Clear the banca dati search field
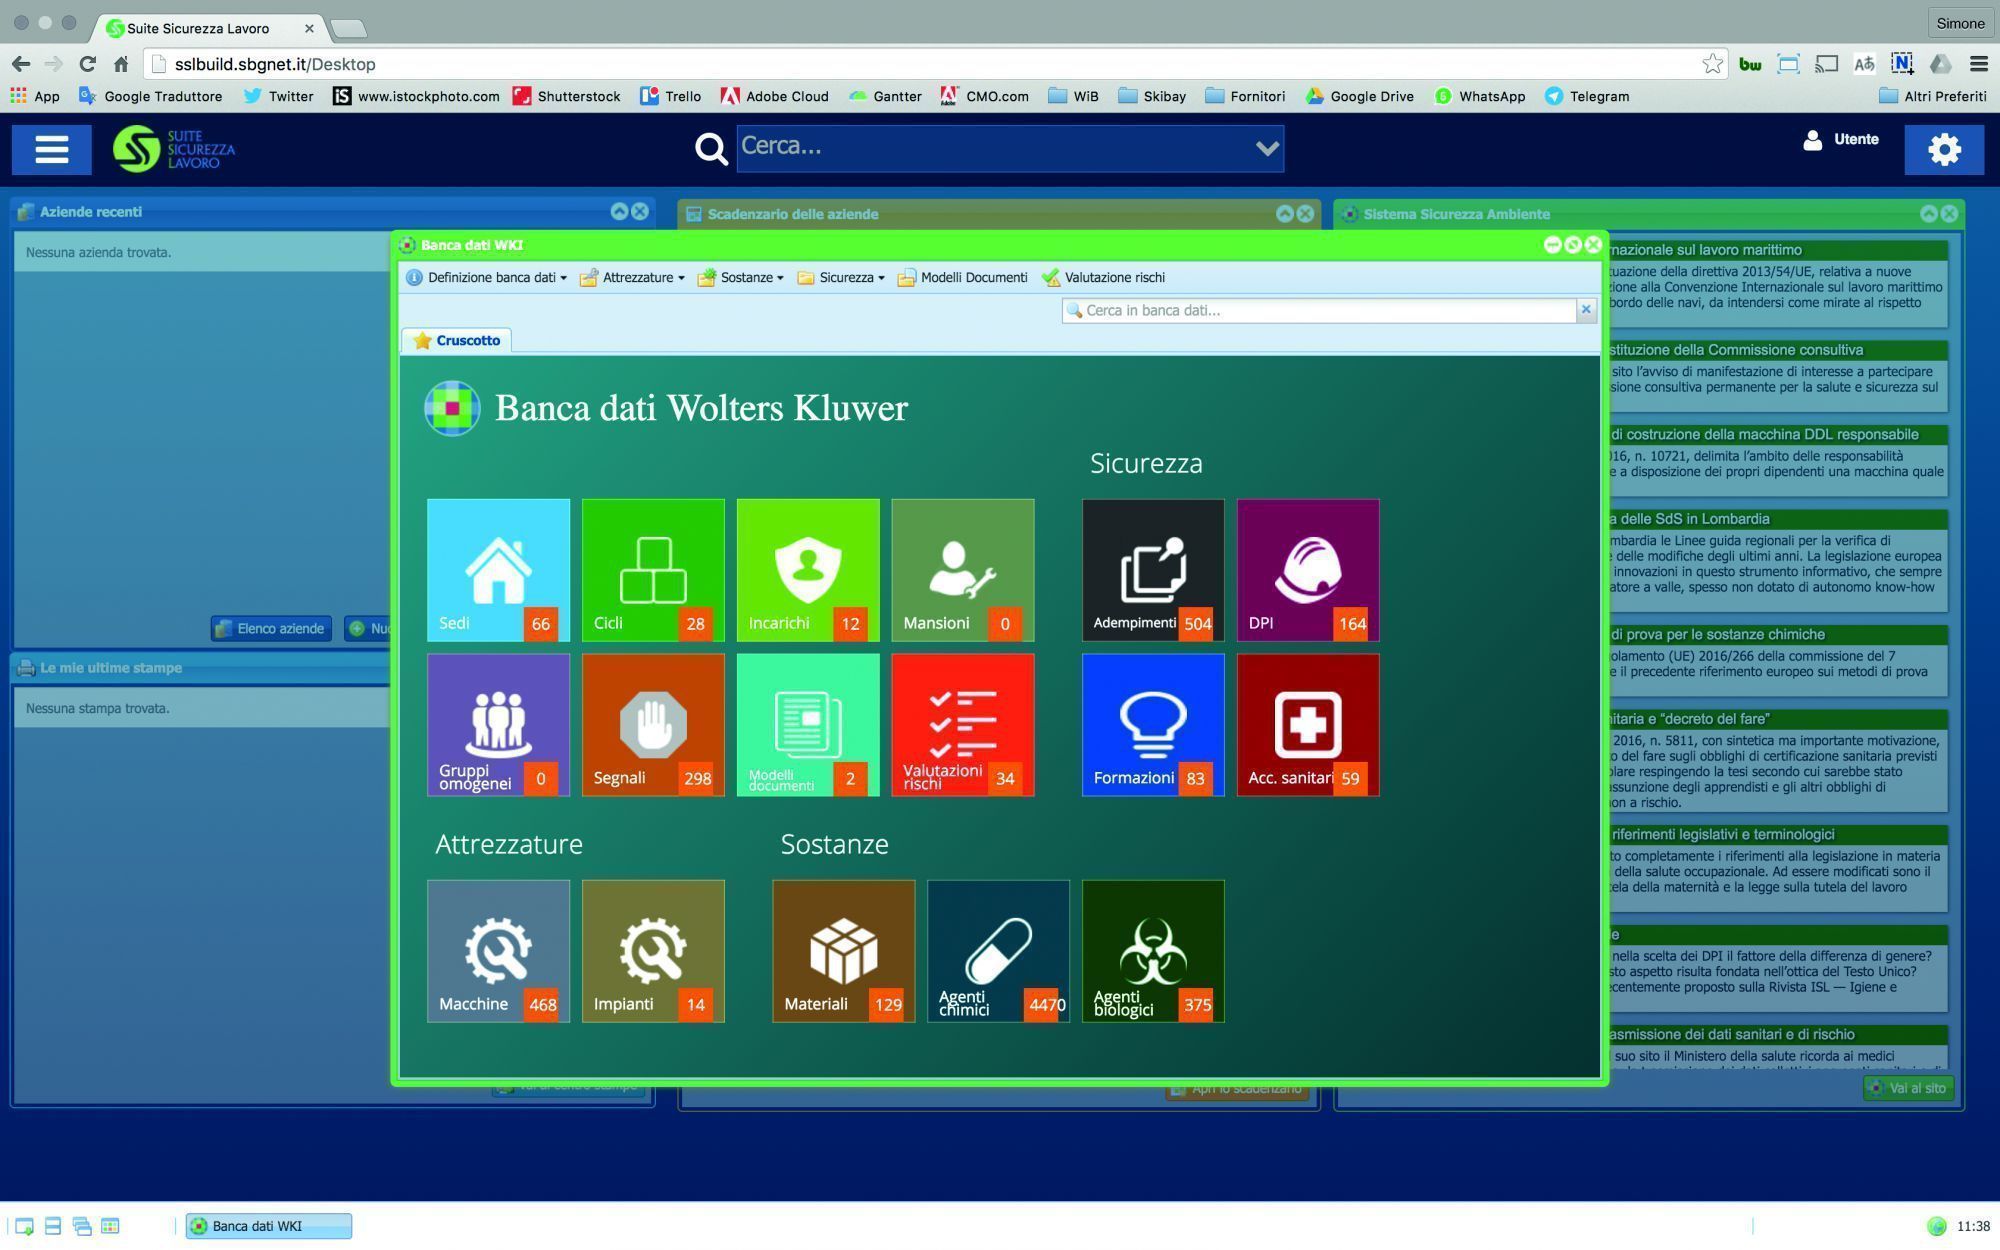This screenshot has height=1250, width=2000. pos(1585,310)
